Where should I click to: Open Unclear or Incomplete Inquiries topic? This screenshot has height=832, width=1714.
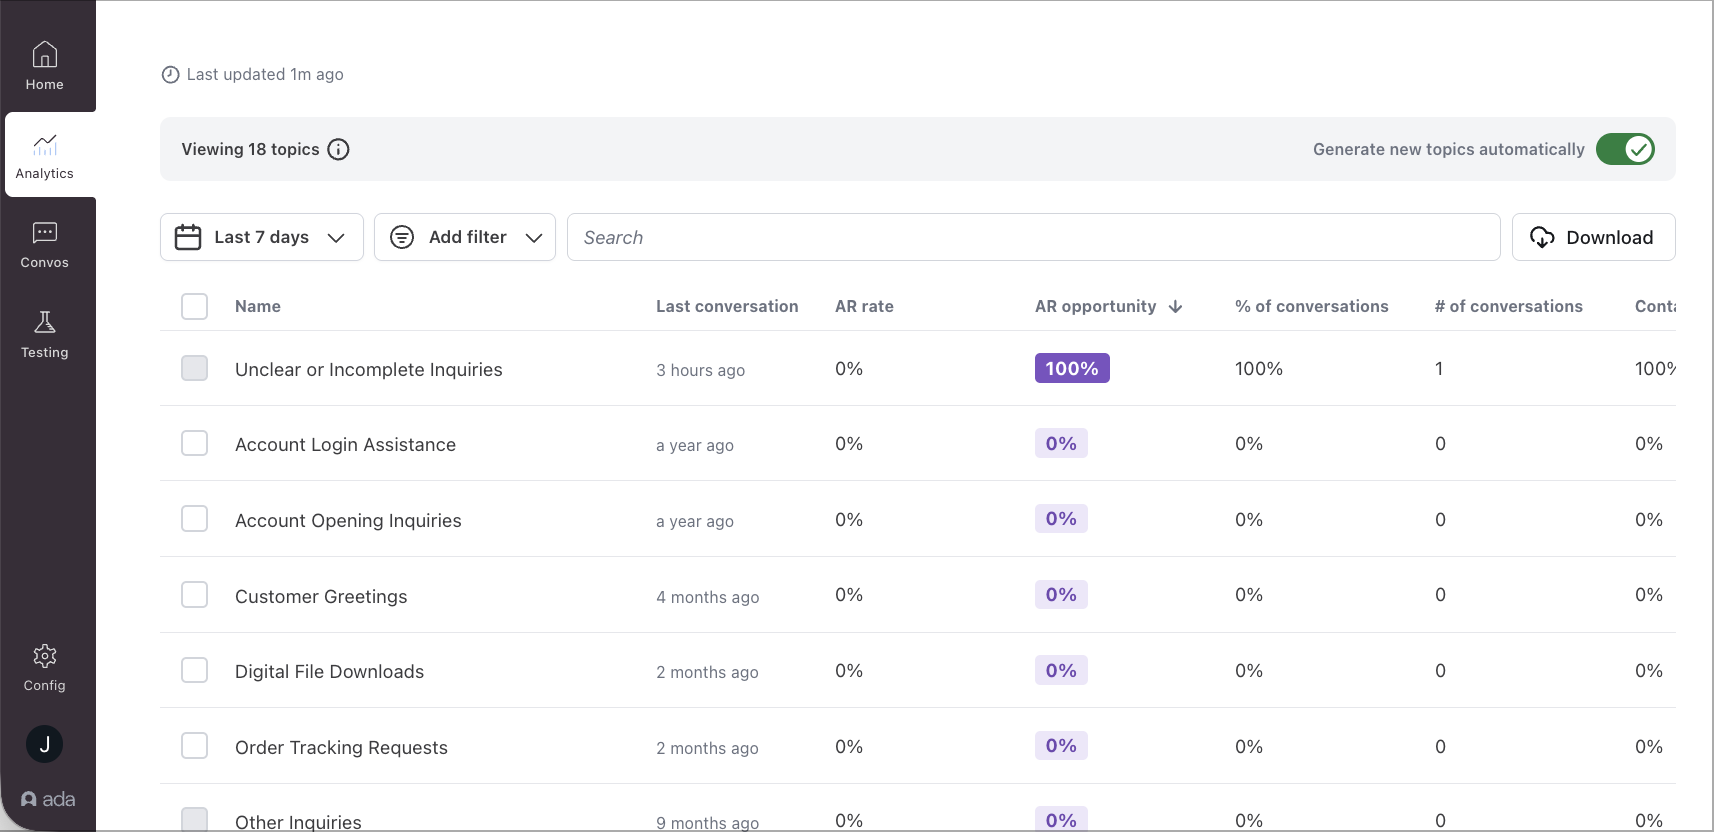pos(368,369)
